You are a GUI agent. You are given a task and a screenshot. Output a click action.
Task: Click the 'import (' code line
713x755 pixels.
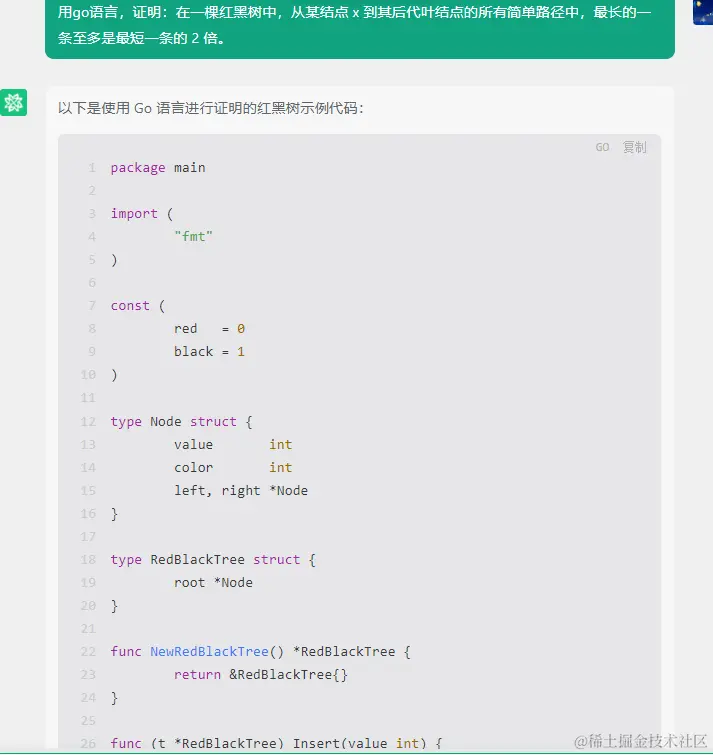pos(142,213)
